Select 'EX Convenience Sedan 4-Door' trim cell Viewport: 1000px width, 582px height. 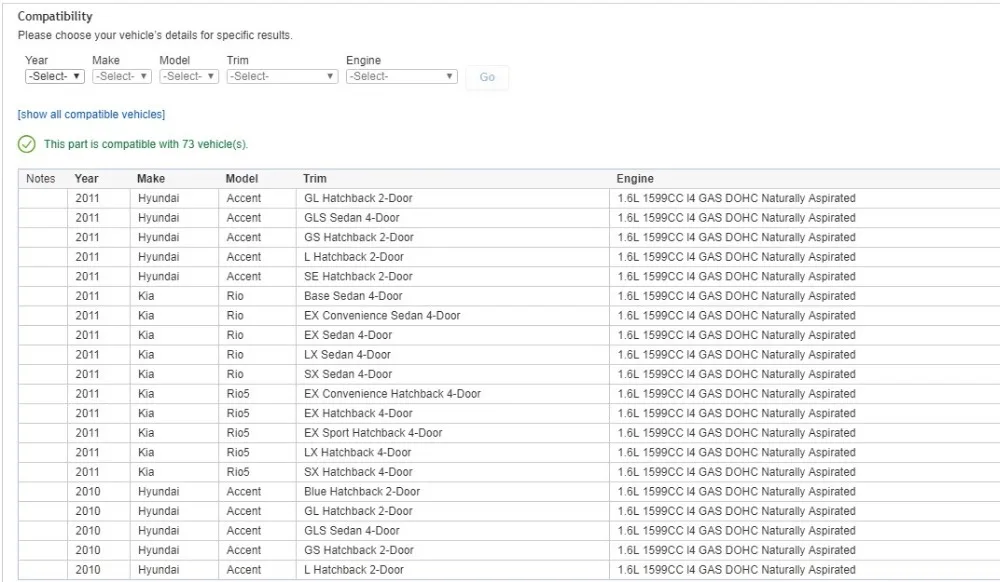[x=453, y=316]
